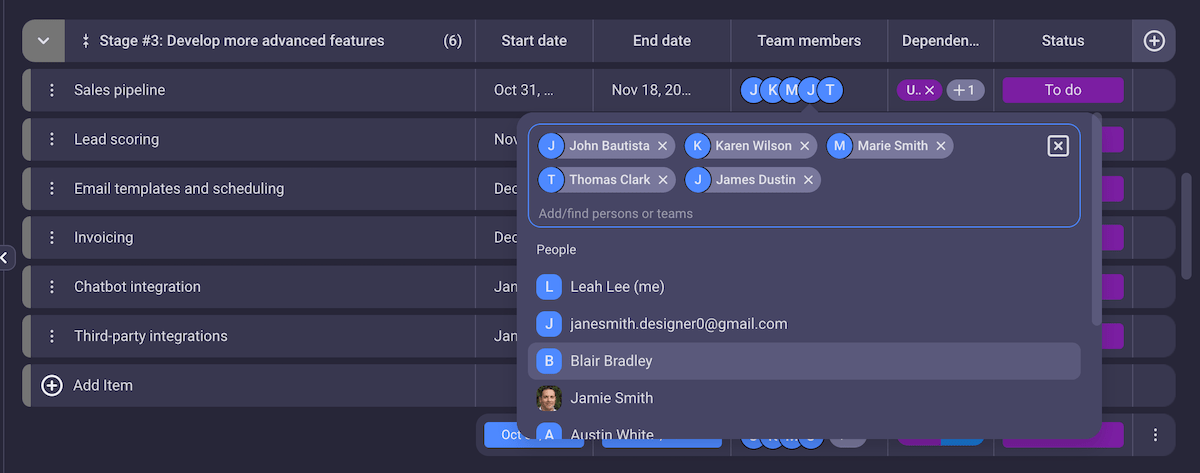The width and height of the screenshot is (1200, 473).
Task: Remove the dependency tag in Sales pipeline row
Action: coord(929,90)
